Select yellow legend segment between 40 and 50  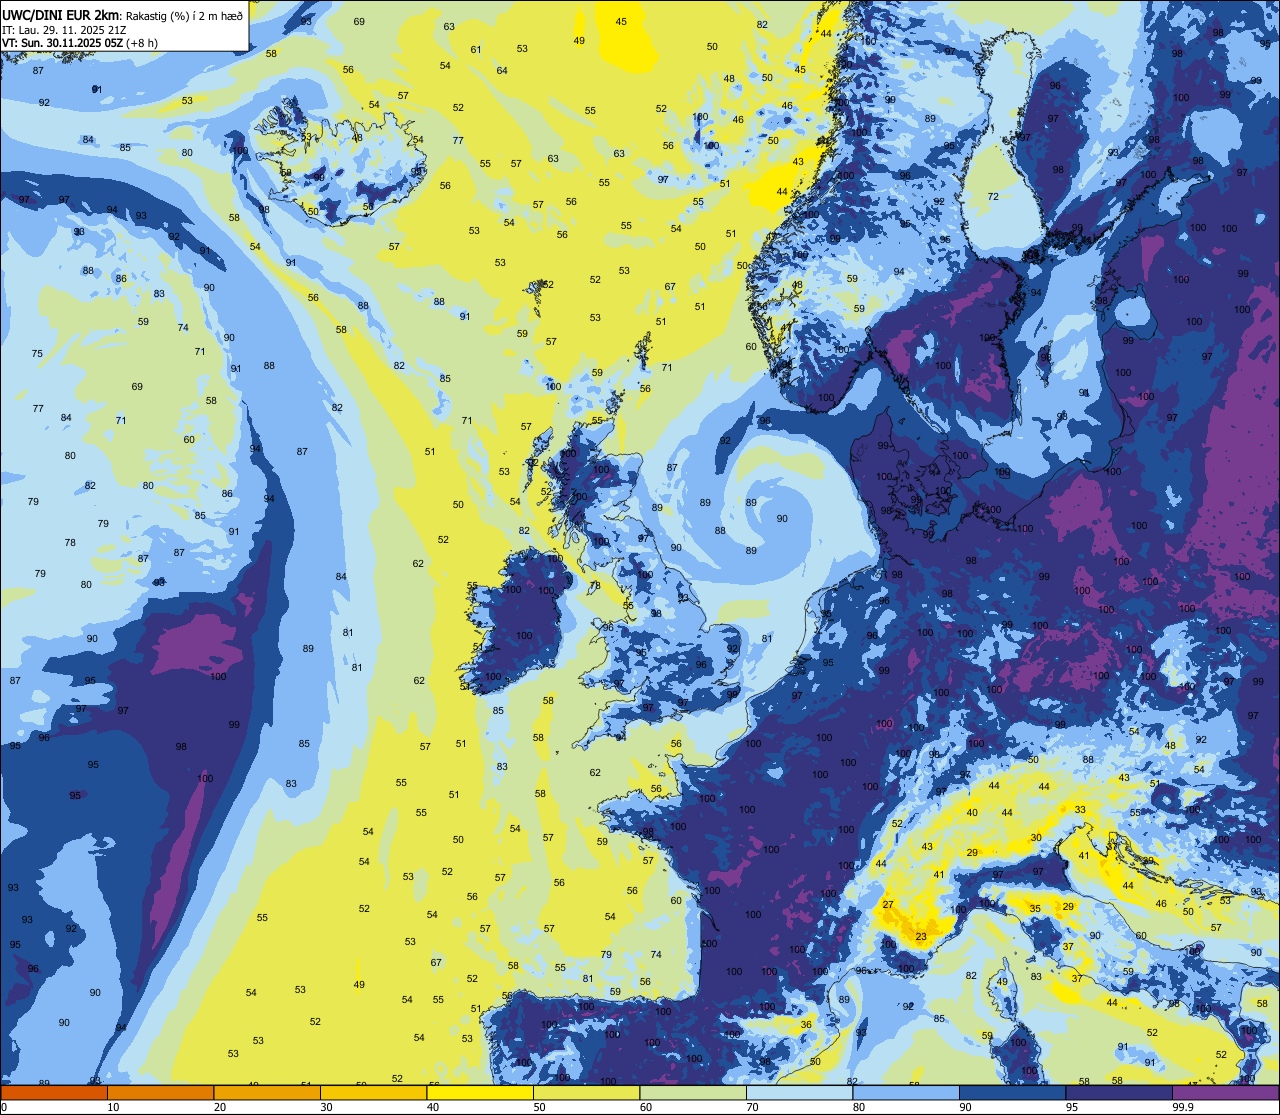click(x=480, y=1092)
